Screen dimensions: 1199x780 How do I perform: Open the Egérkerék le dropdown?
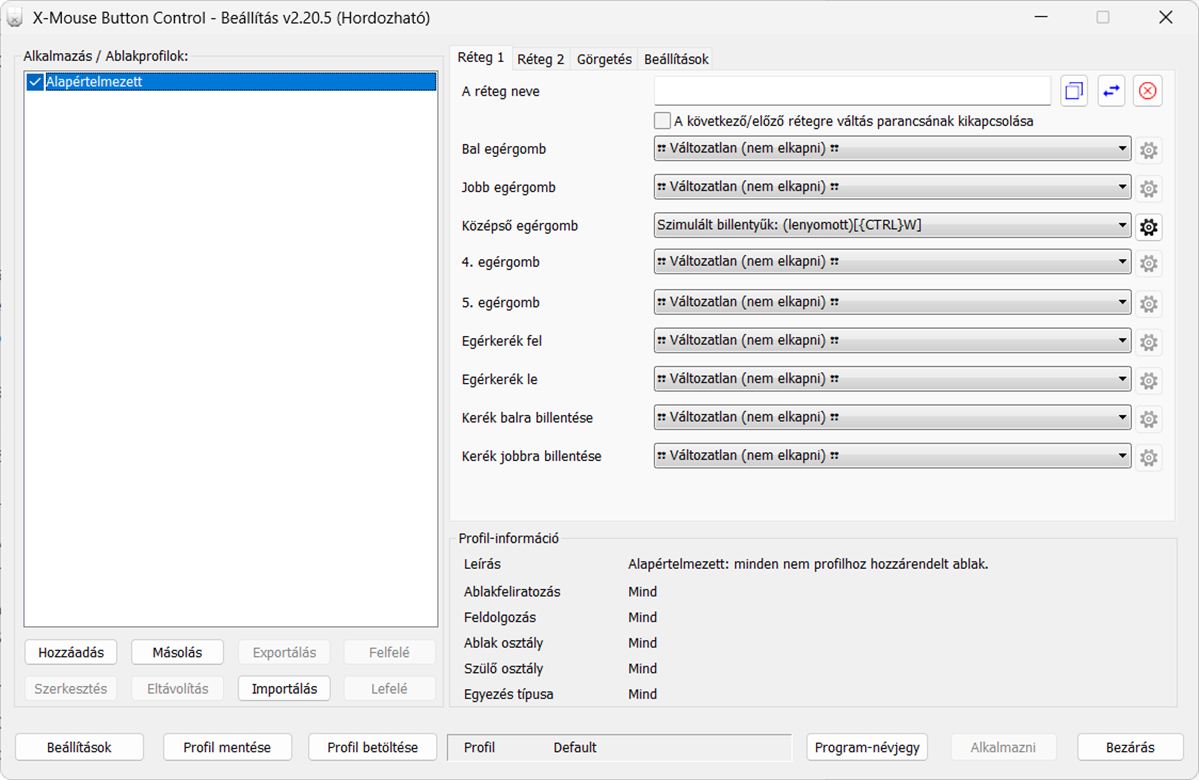[892, 379]
